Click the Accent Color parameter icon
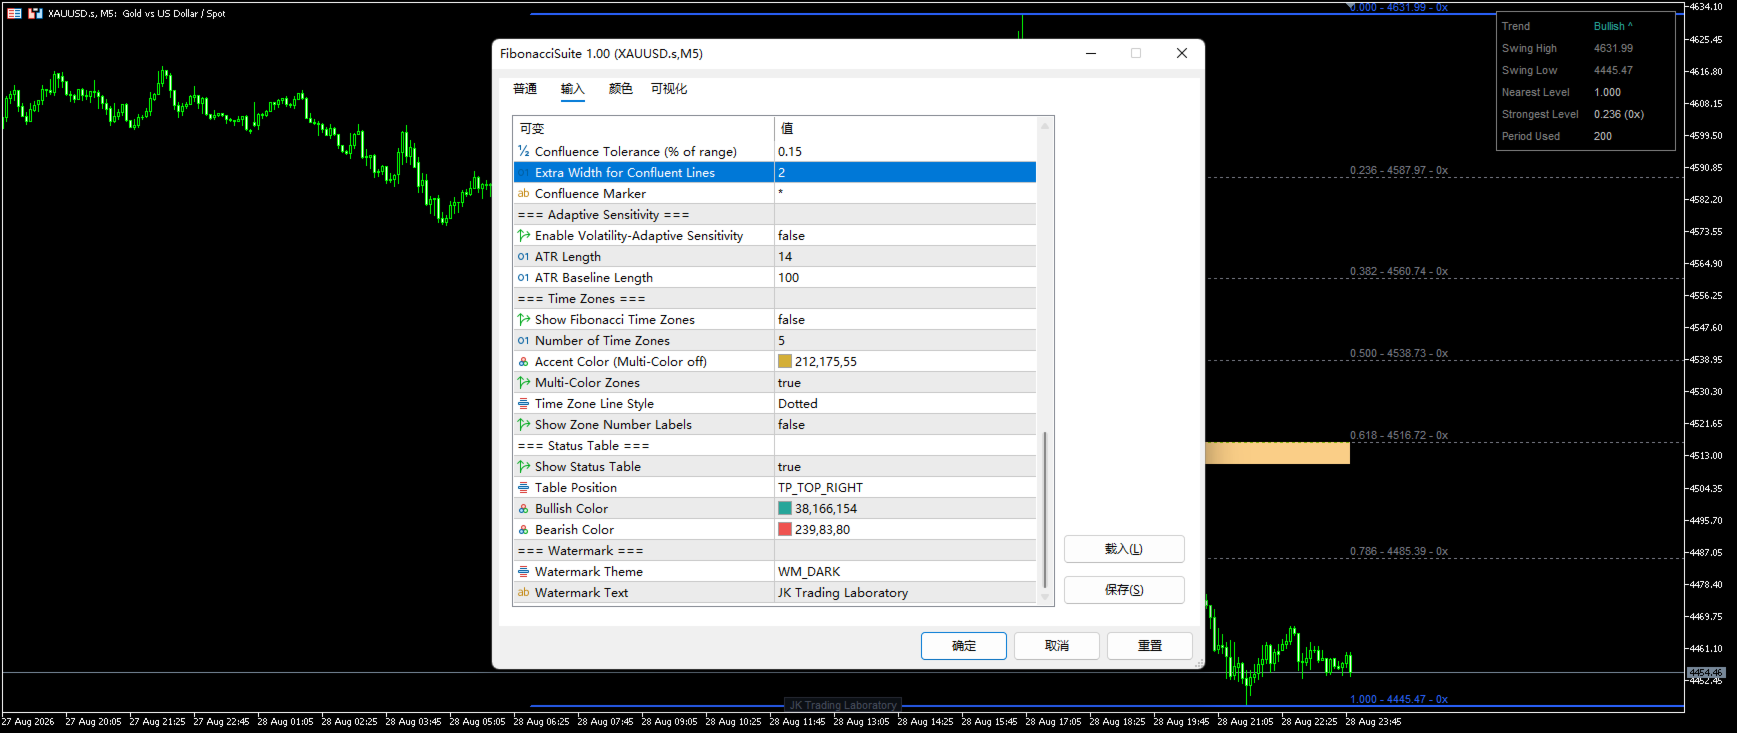The width and height of the screenshot is (1737, 733). tap(523, 361)
